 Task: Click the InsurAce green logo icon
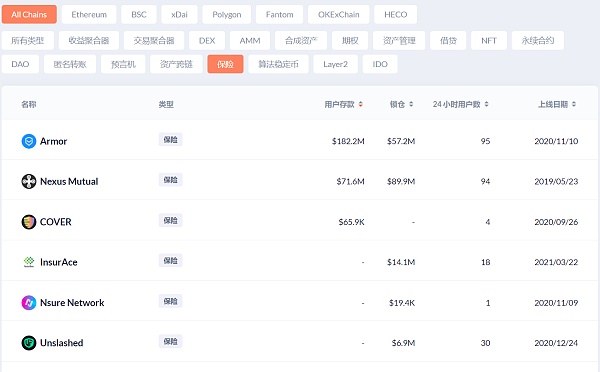pos(29,262)
